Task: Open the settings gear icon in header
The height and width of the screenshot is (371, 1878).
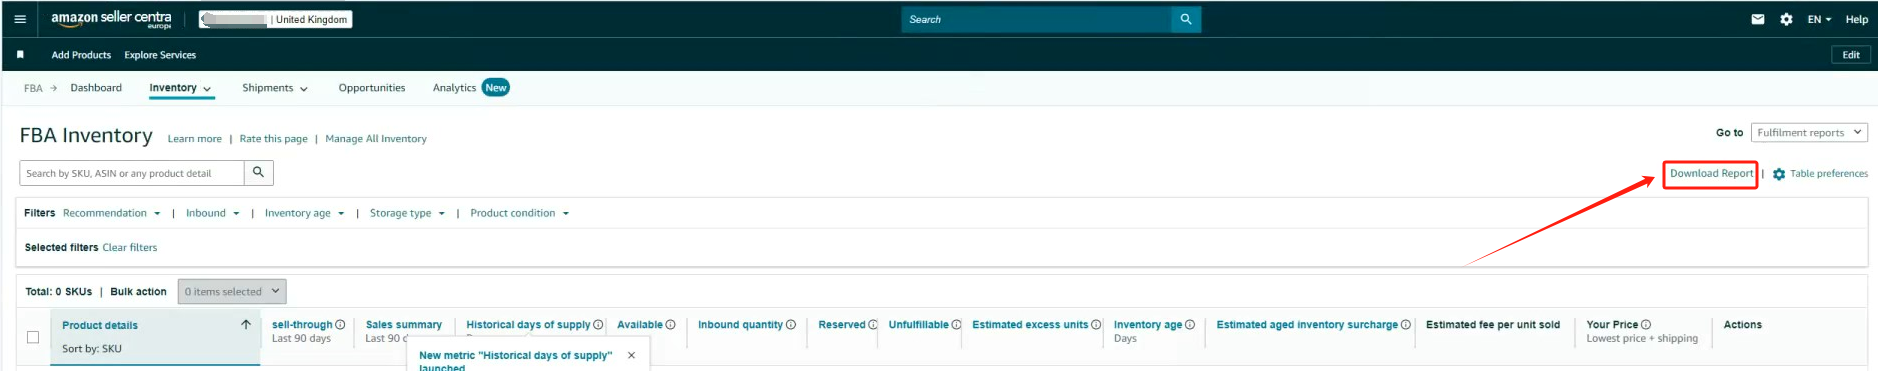Action: click(x=1786, y=19)
